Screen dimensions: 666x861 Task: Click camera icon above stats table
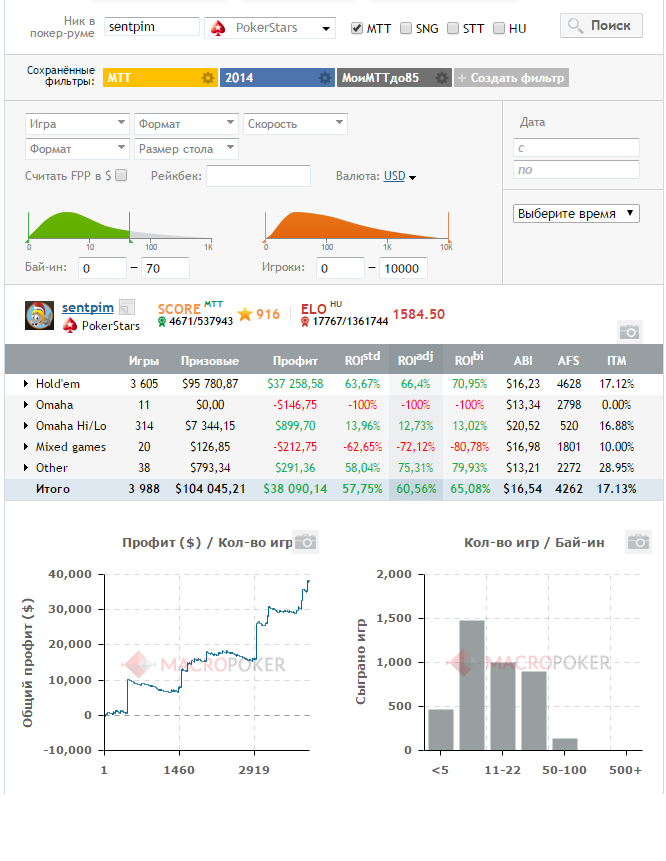click(x=629, y=332)
